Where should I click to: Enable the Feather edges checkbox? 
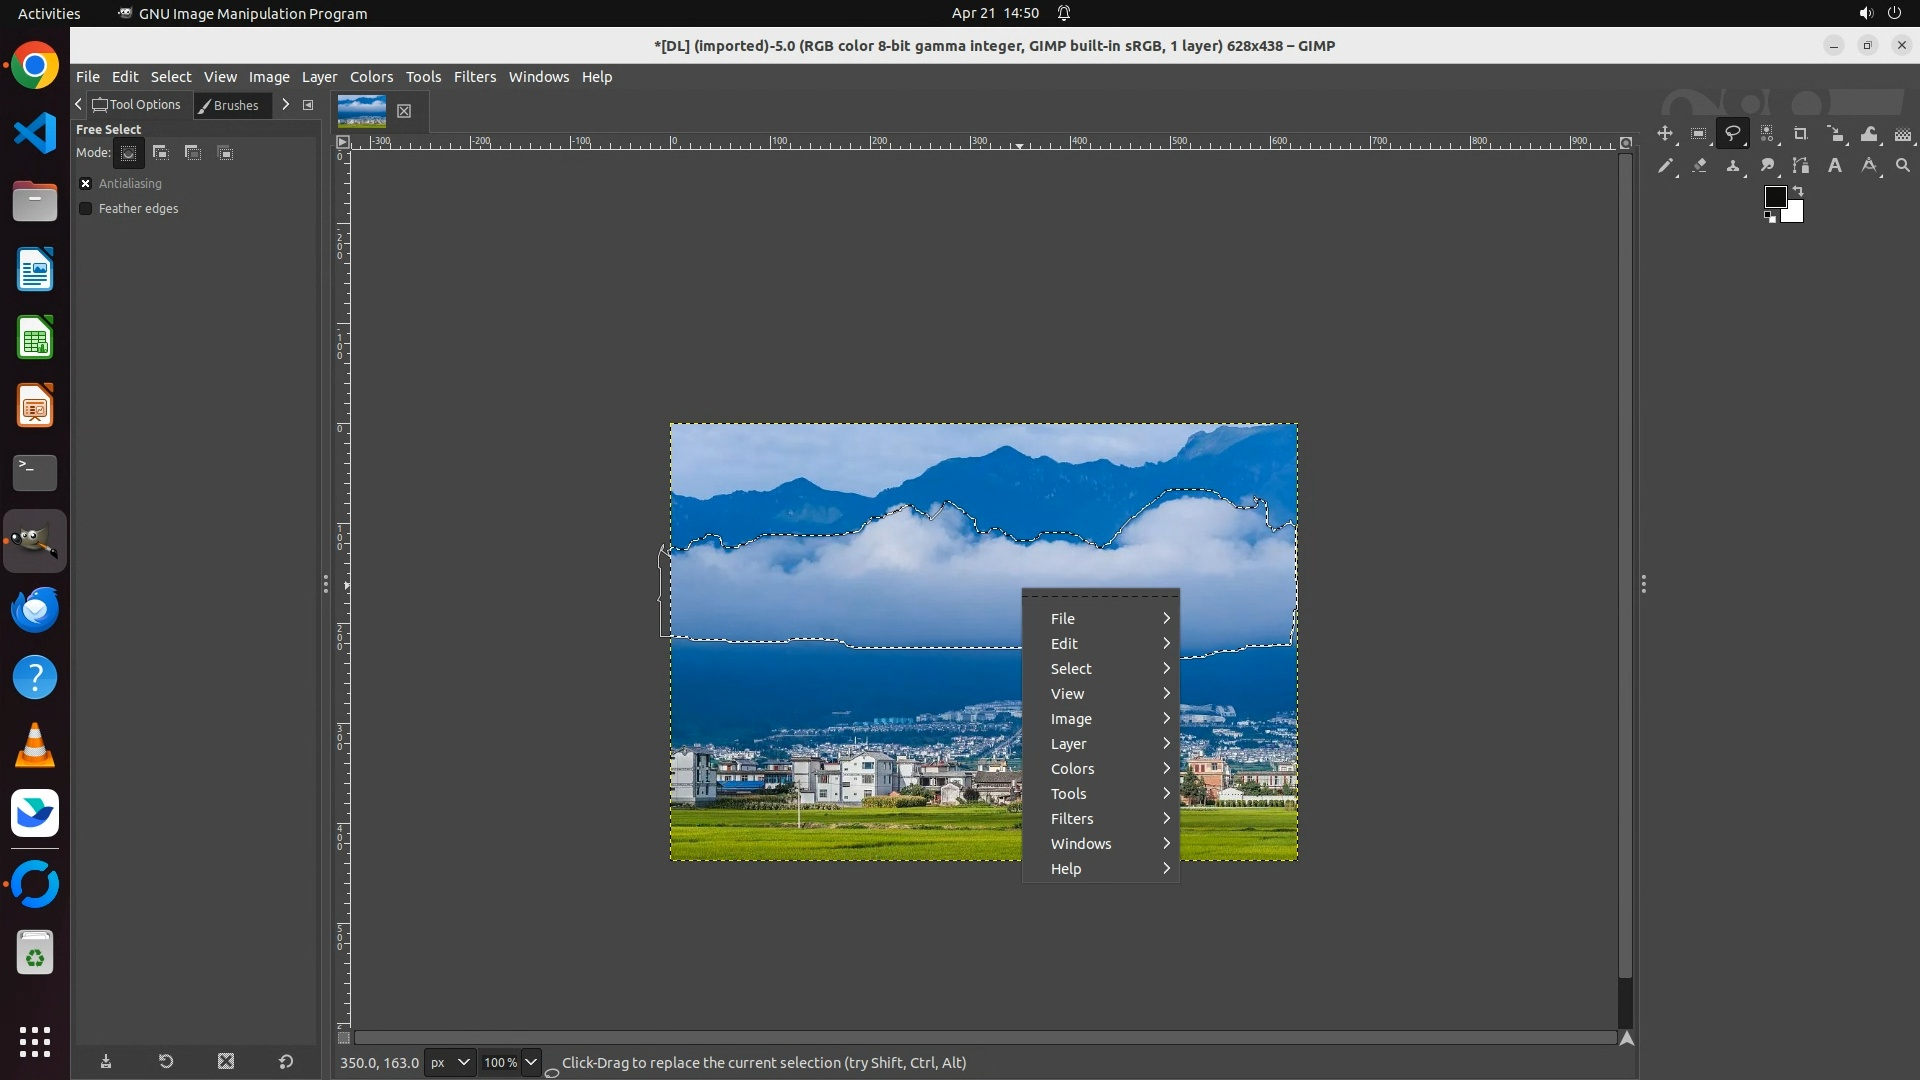[86, 209]
